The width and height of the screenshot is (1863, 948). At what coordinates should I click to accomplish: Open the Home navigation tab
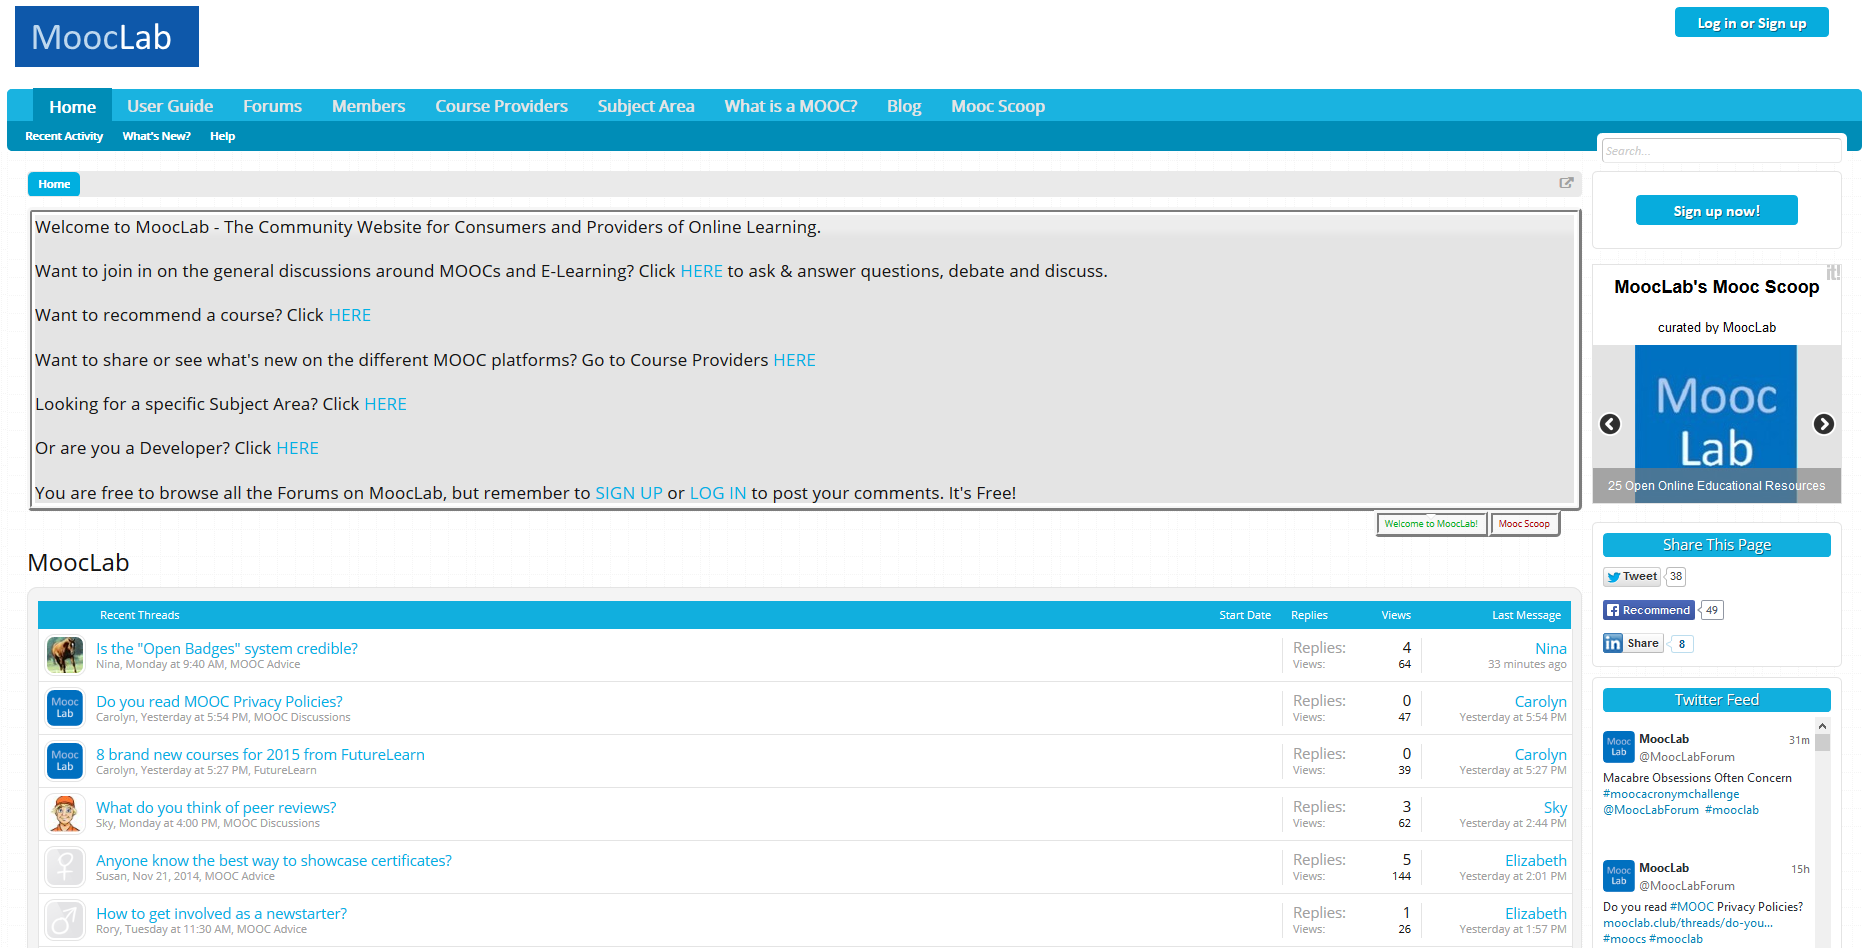tap(73, 106)
